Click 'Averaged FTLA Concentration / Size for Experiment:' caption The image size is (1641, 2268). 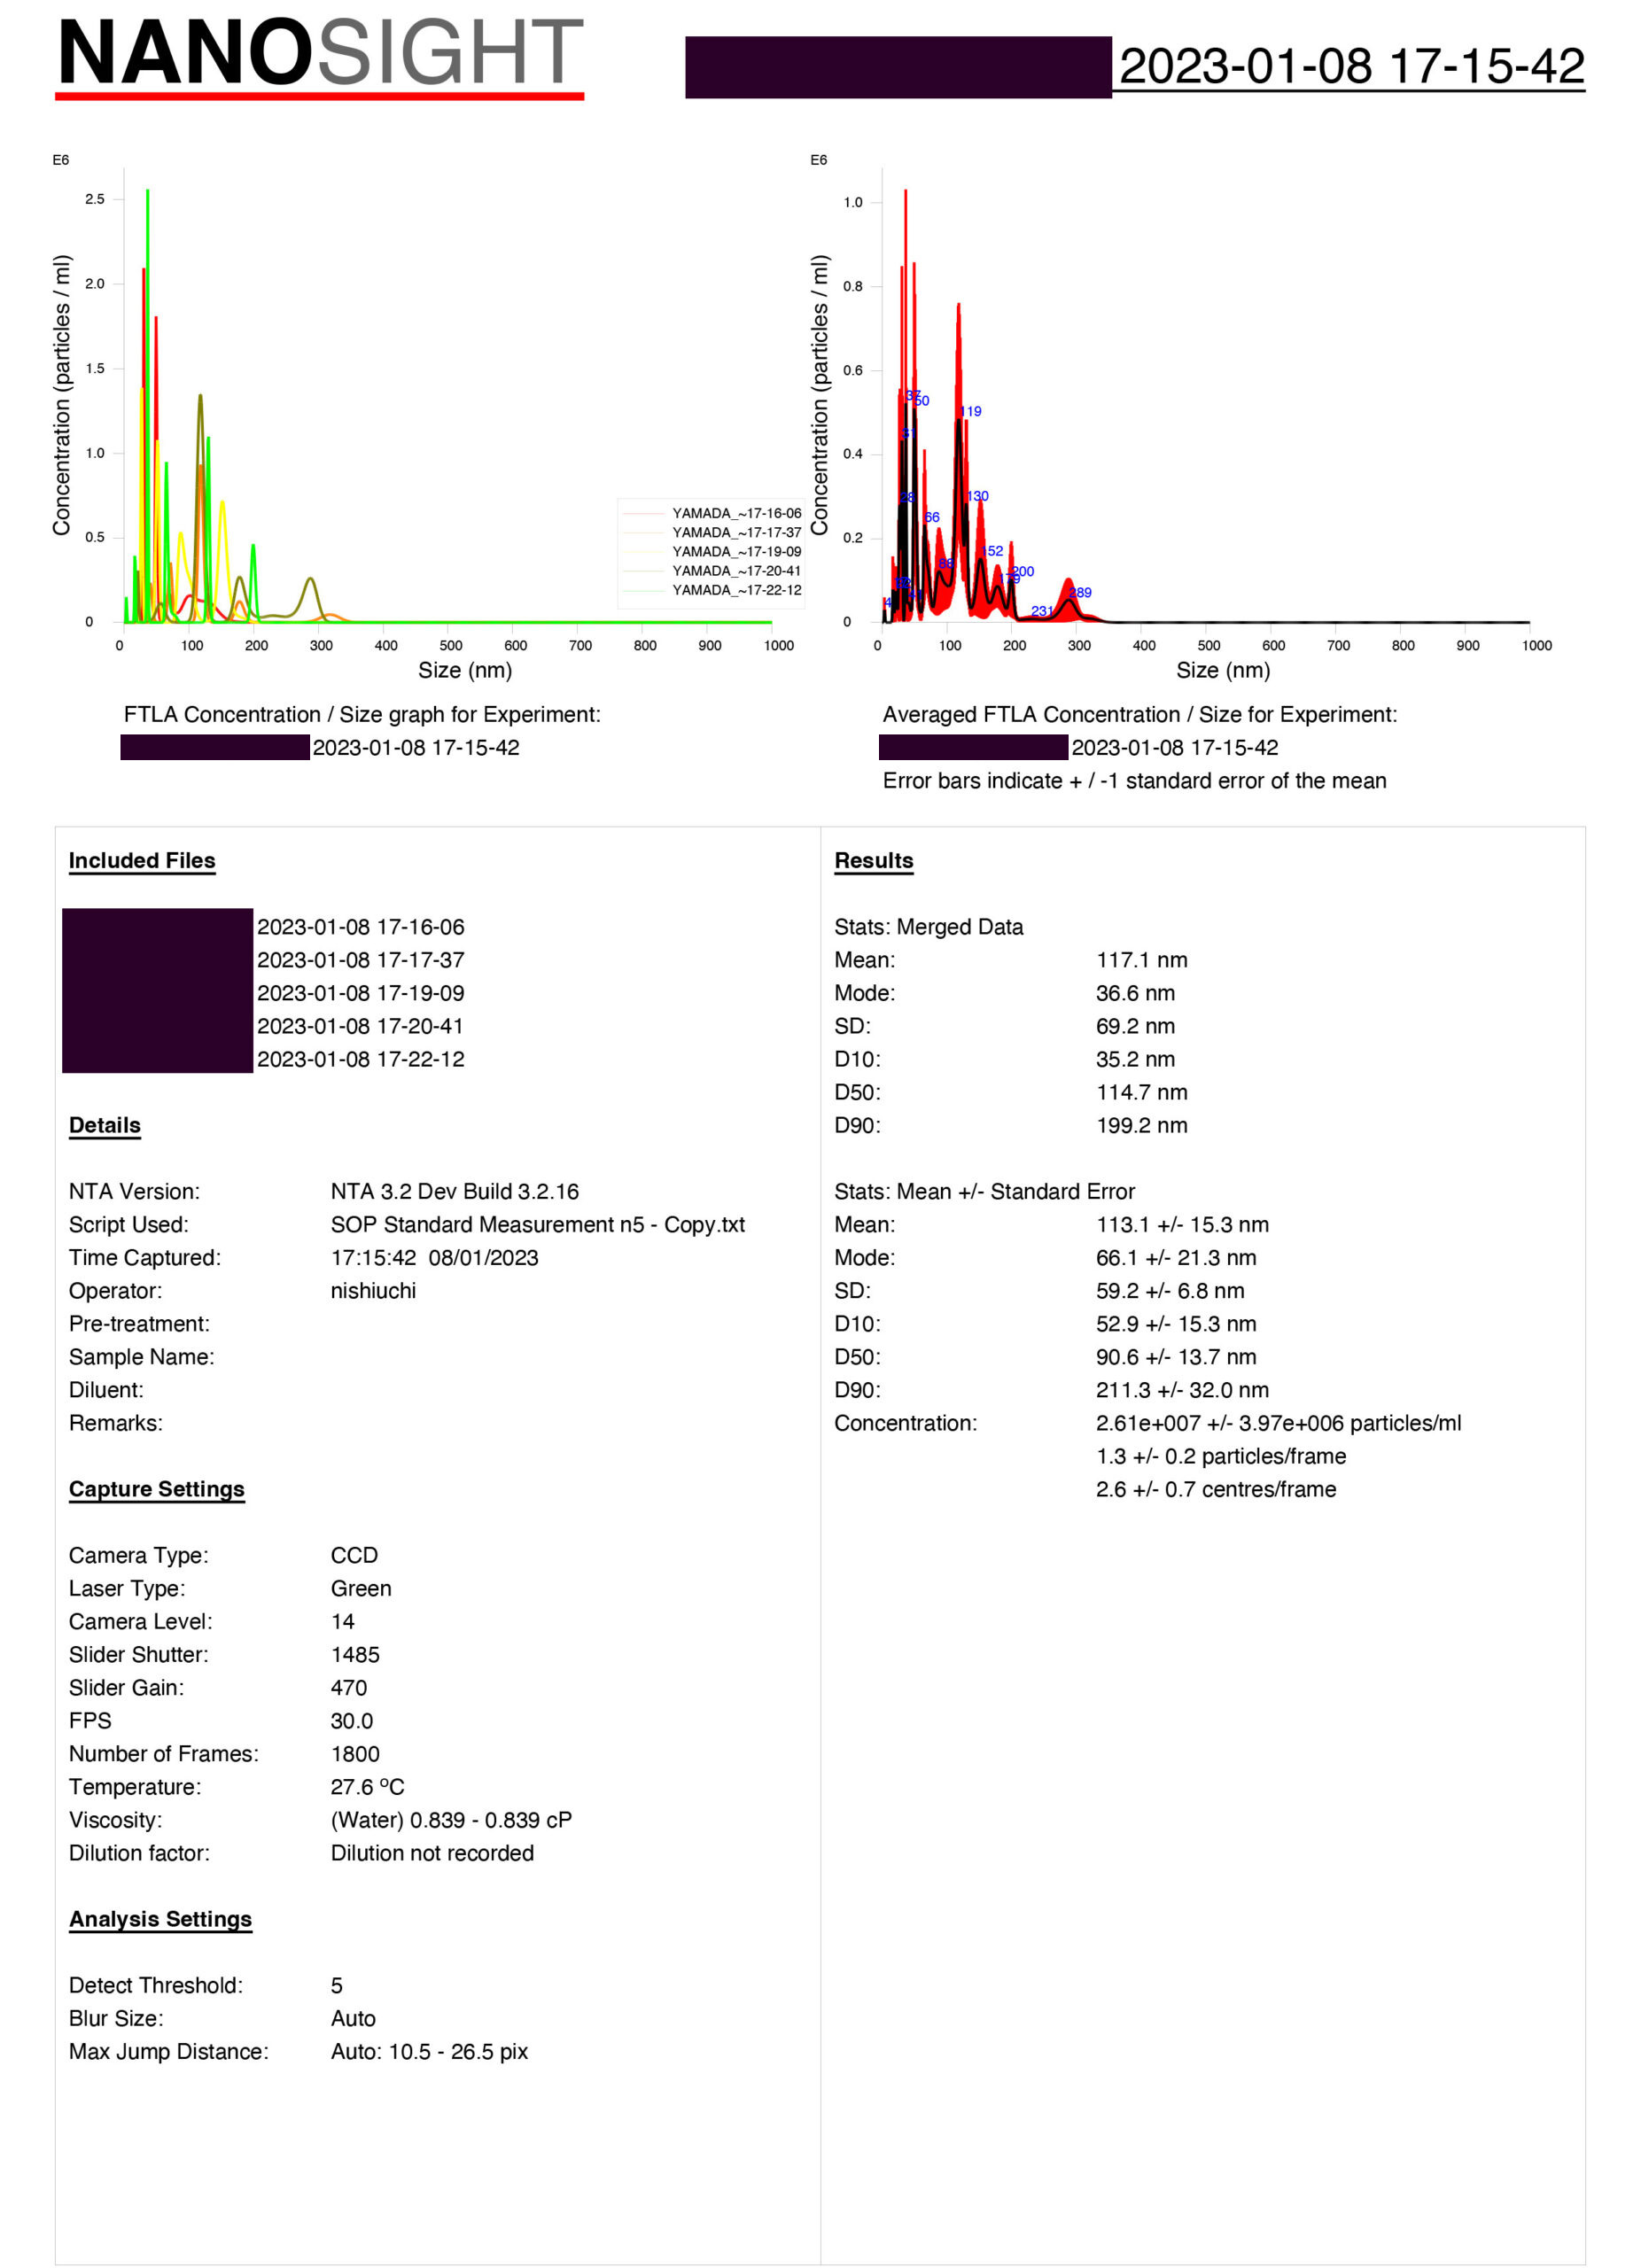point(1140,714)
